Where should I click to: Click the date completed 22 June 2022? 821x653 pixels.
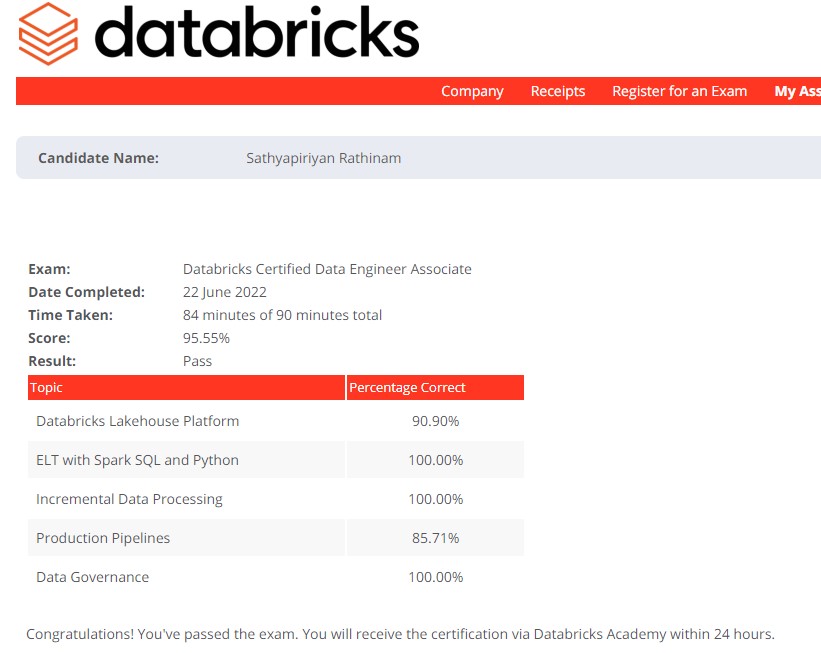224,292
